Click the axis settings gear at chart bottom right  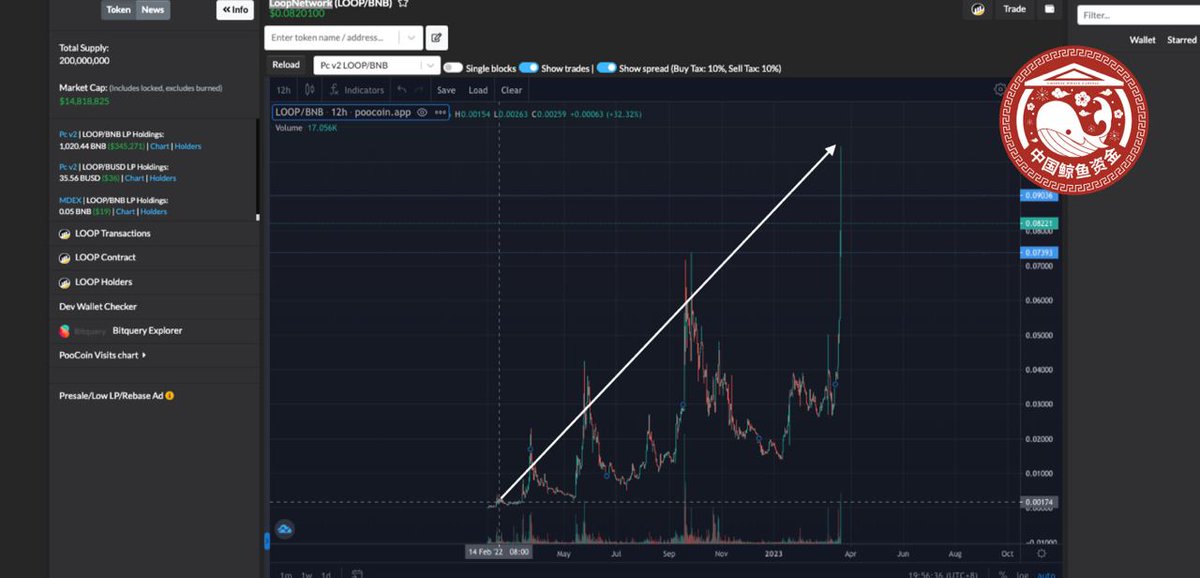click(x=1041, y=552)
